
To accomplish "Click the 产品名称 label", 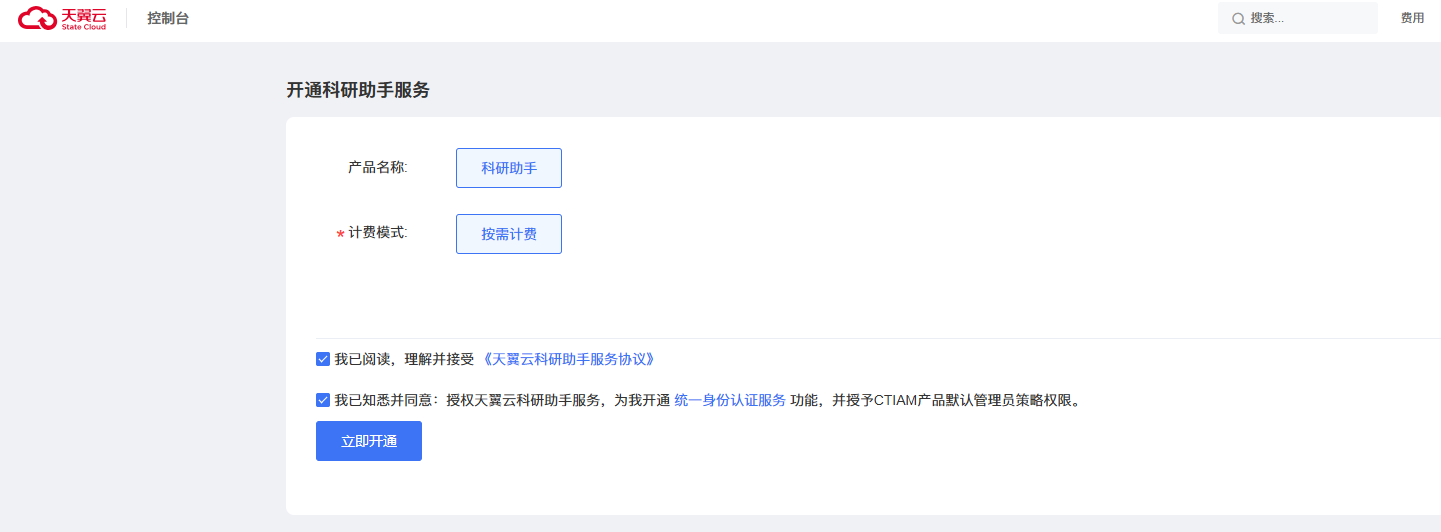I will pyautogui.click(x=378, y=167).
